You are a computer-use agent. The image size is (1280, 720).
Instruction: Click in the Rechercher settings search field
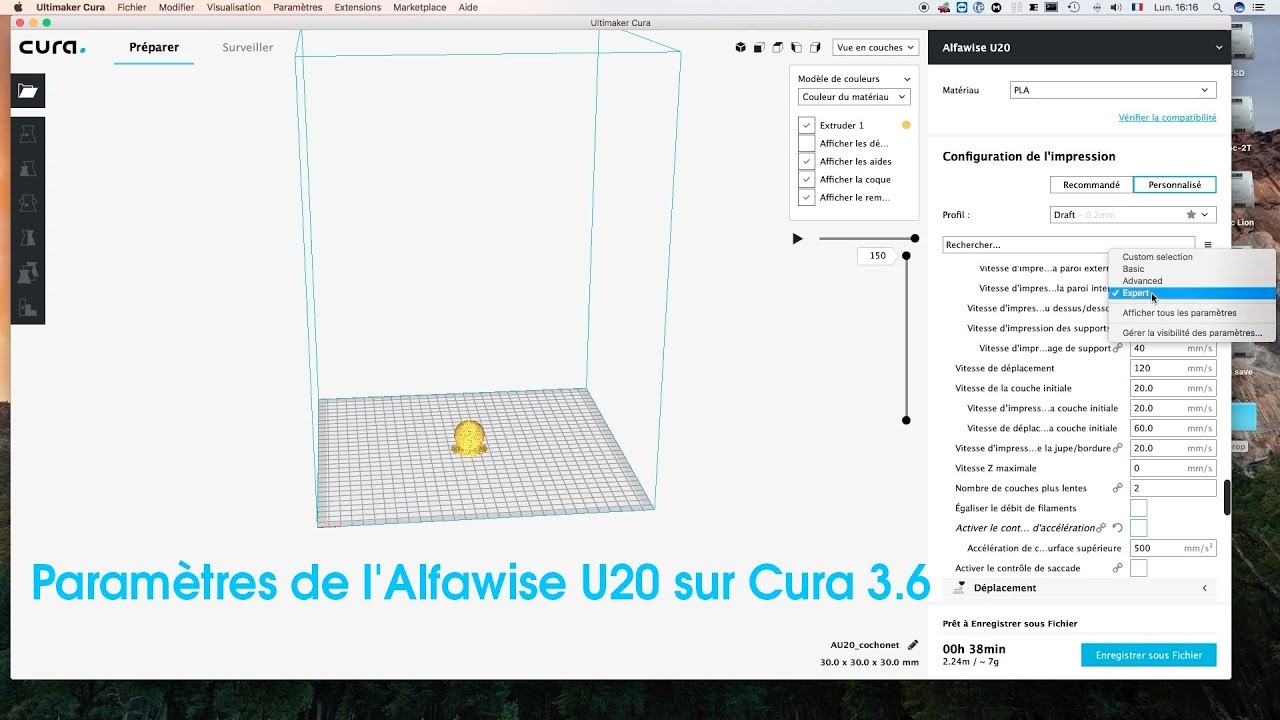(x=1069, y=244)
